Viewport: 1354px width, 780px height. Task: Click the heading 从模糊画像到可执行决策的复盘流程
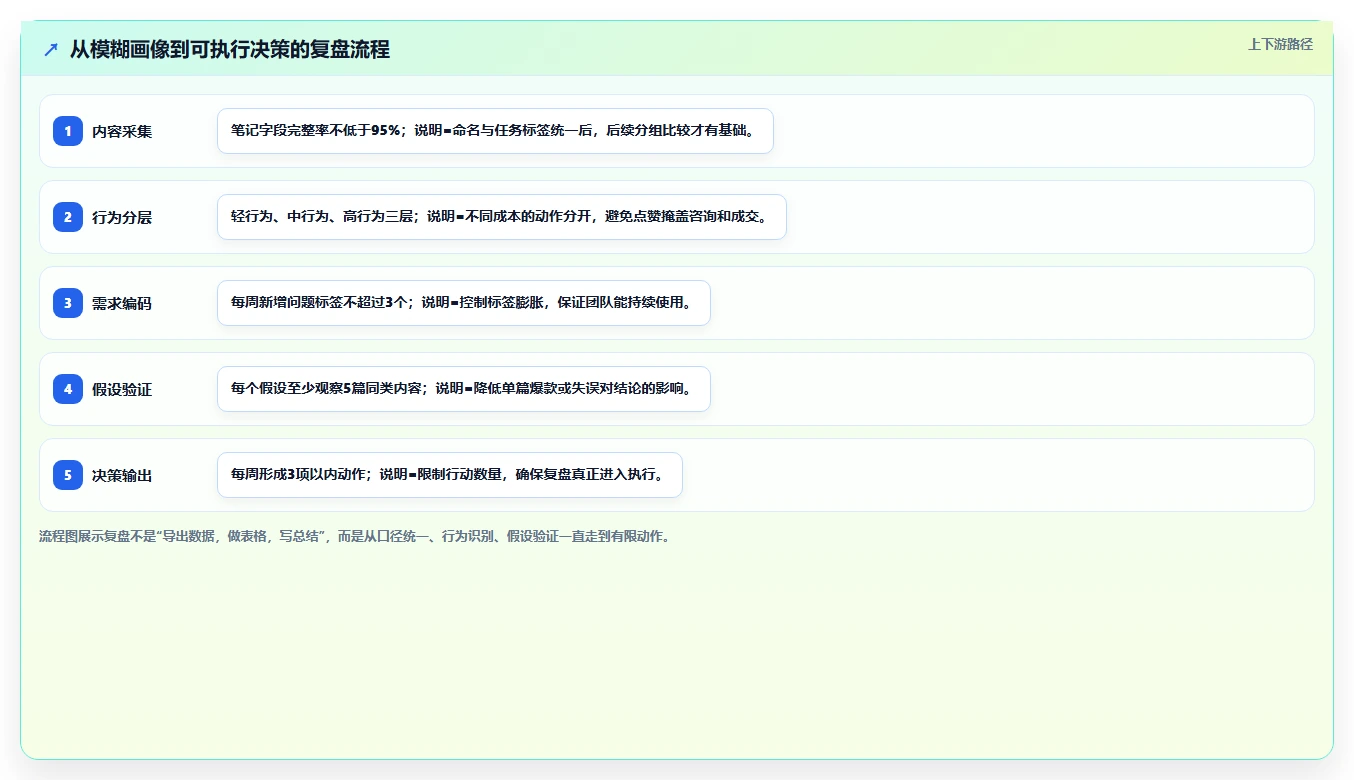tap(229, 49)
